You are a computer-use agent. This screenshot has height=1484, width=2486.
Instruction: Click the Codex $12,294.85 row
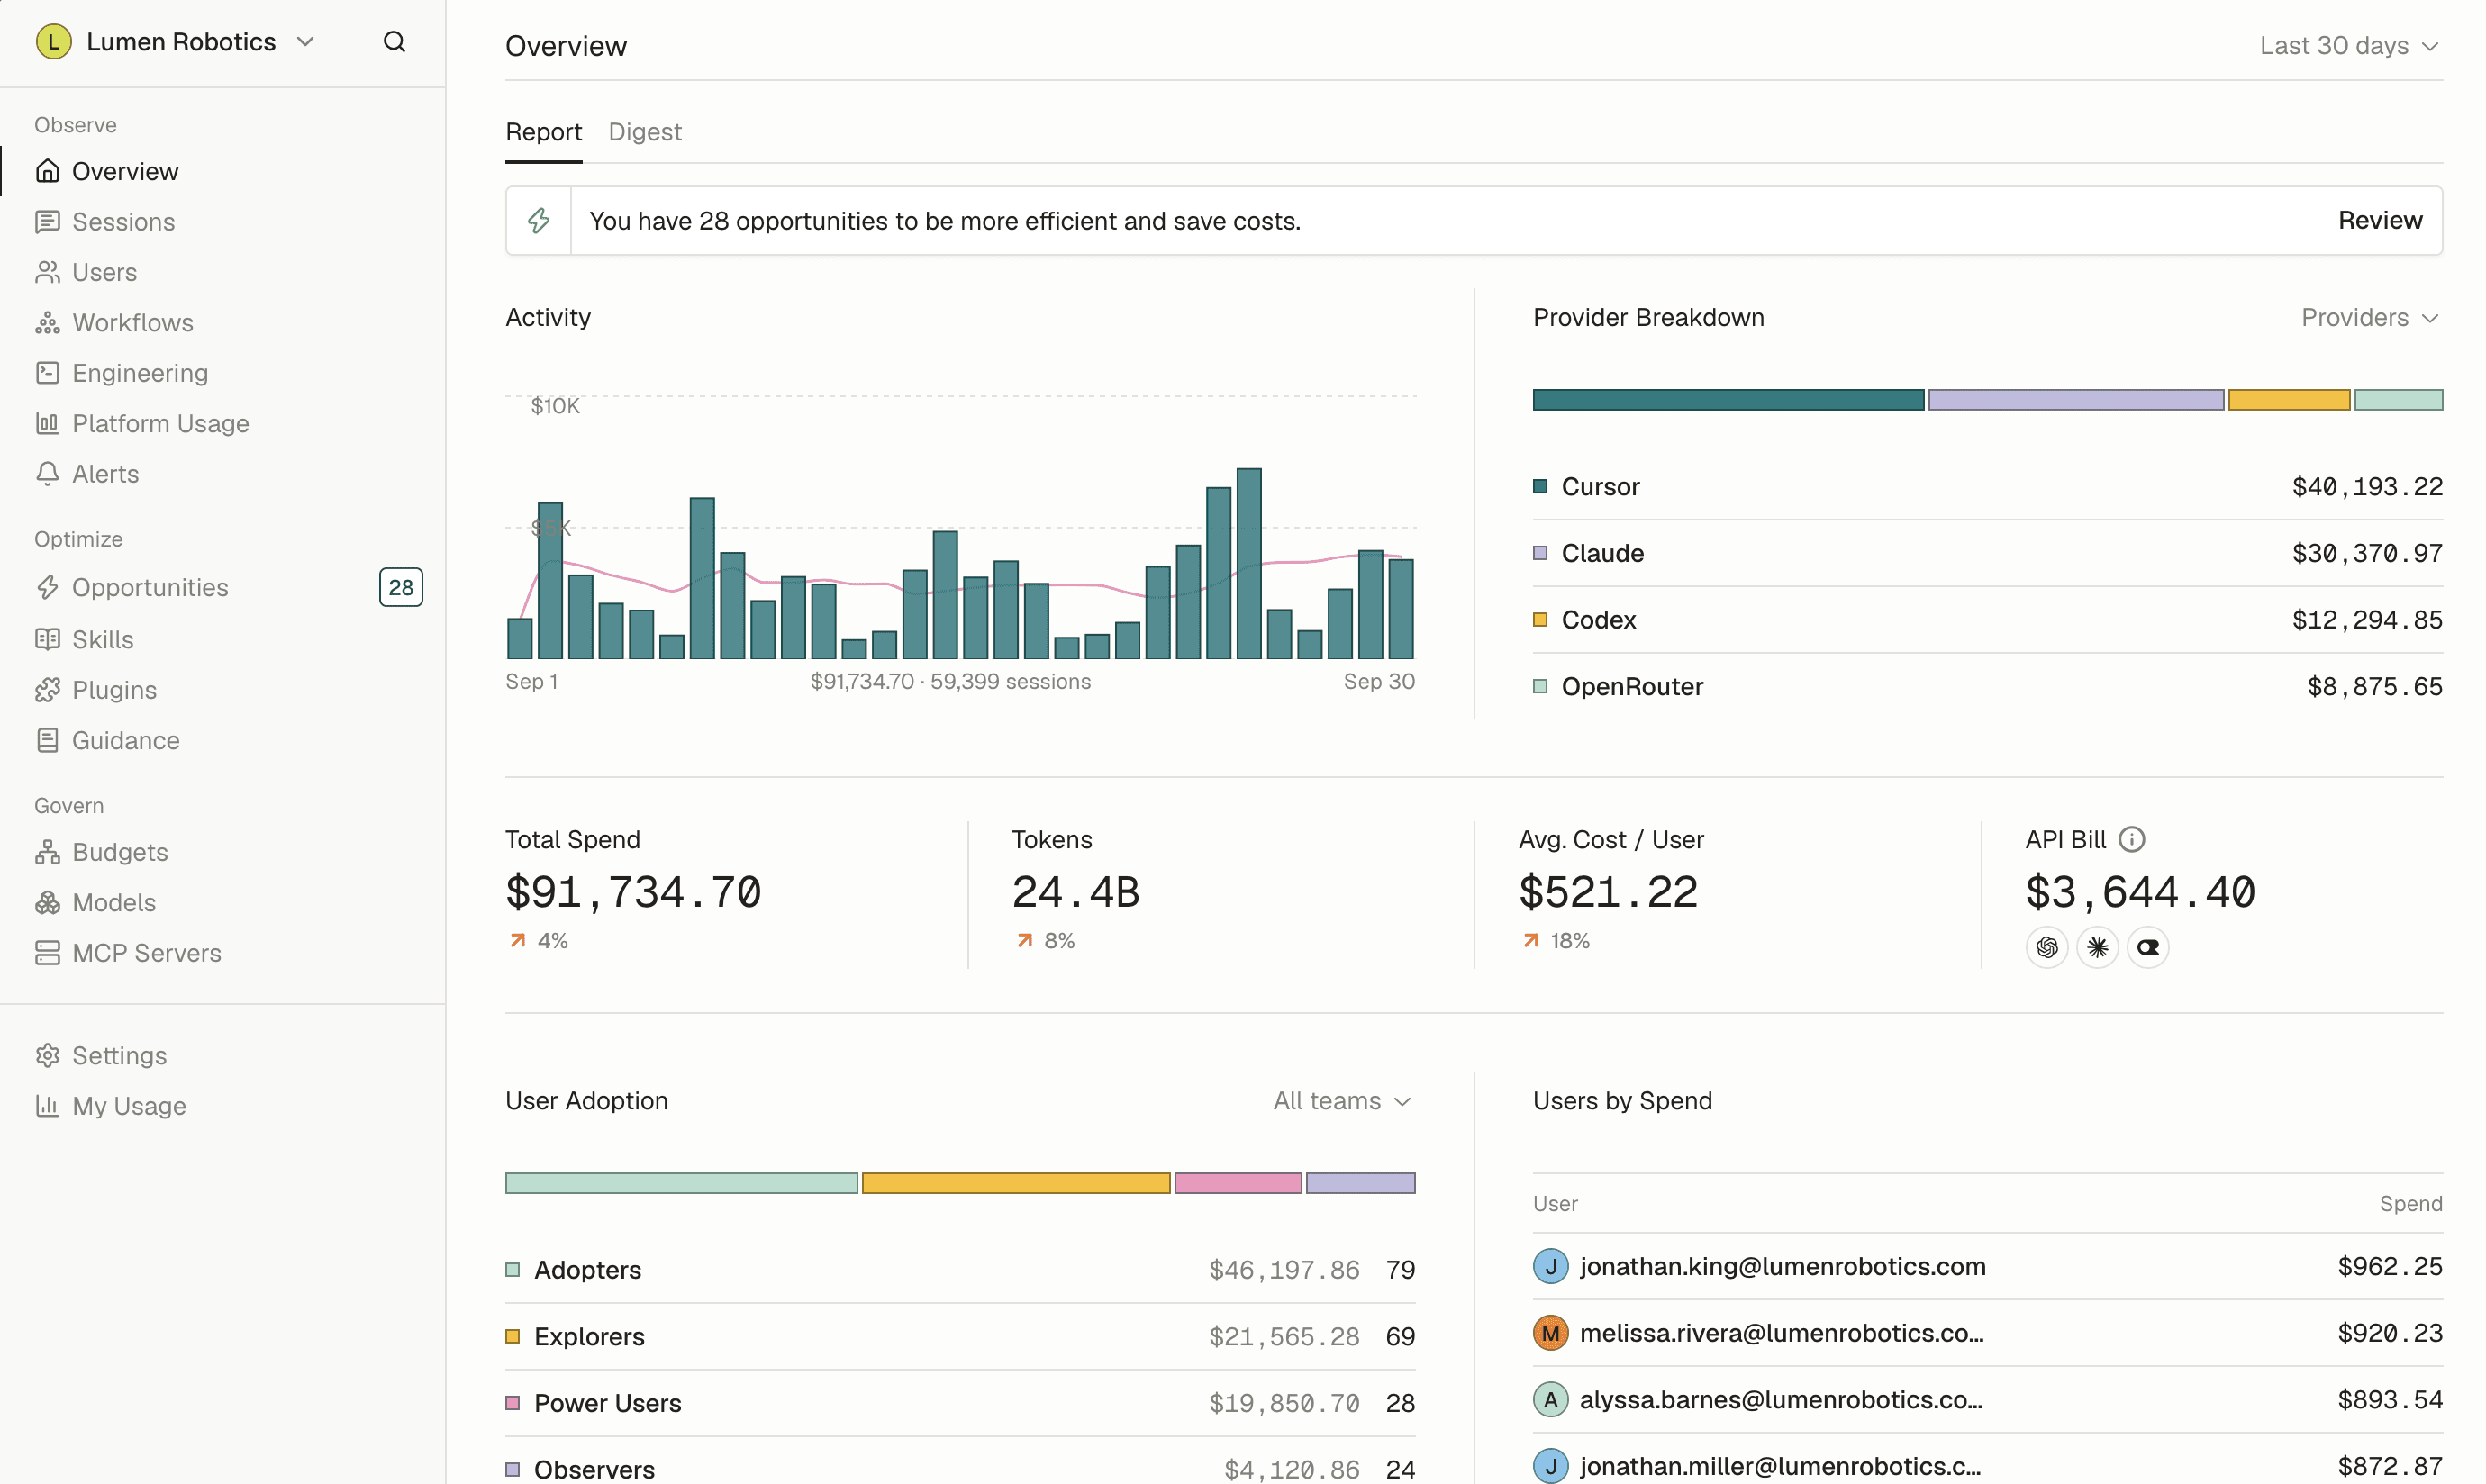pos(1988,620)
